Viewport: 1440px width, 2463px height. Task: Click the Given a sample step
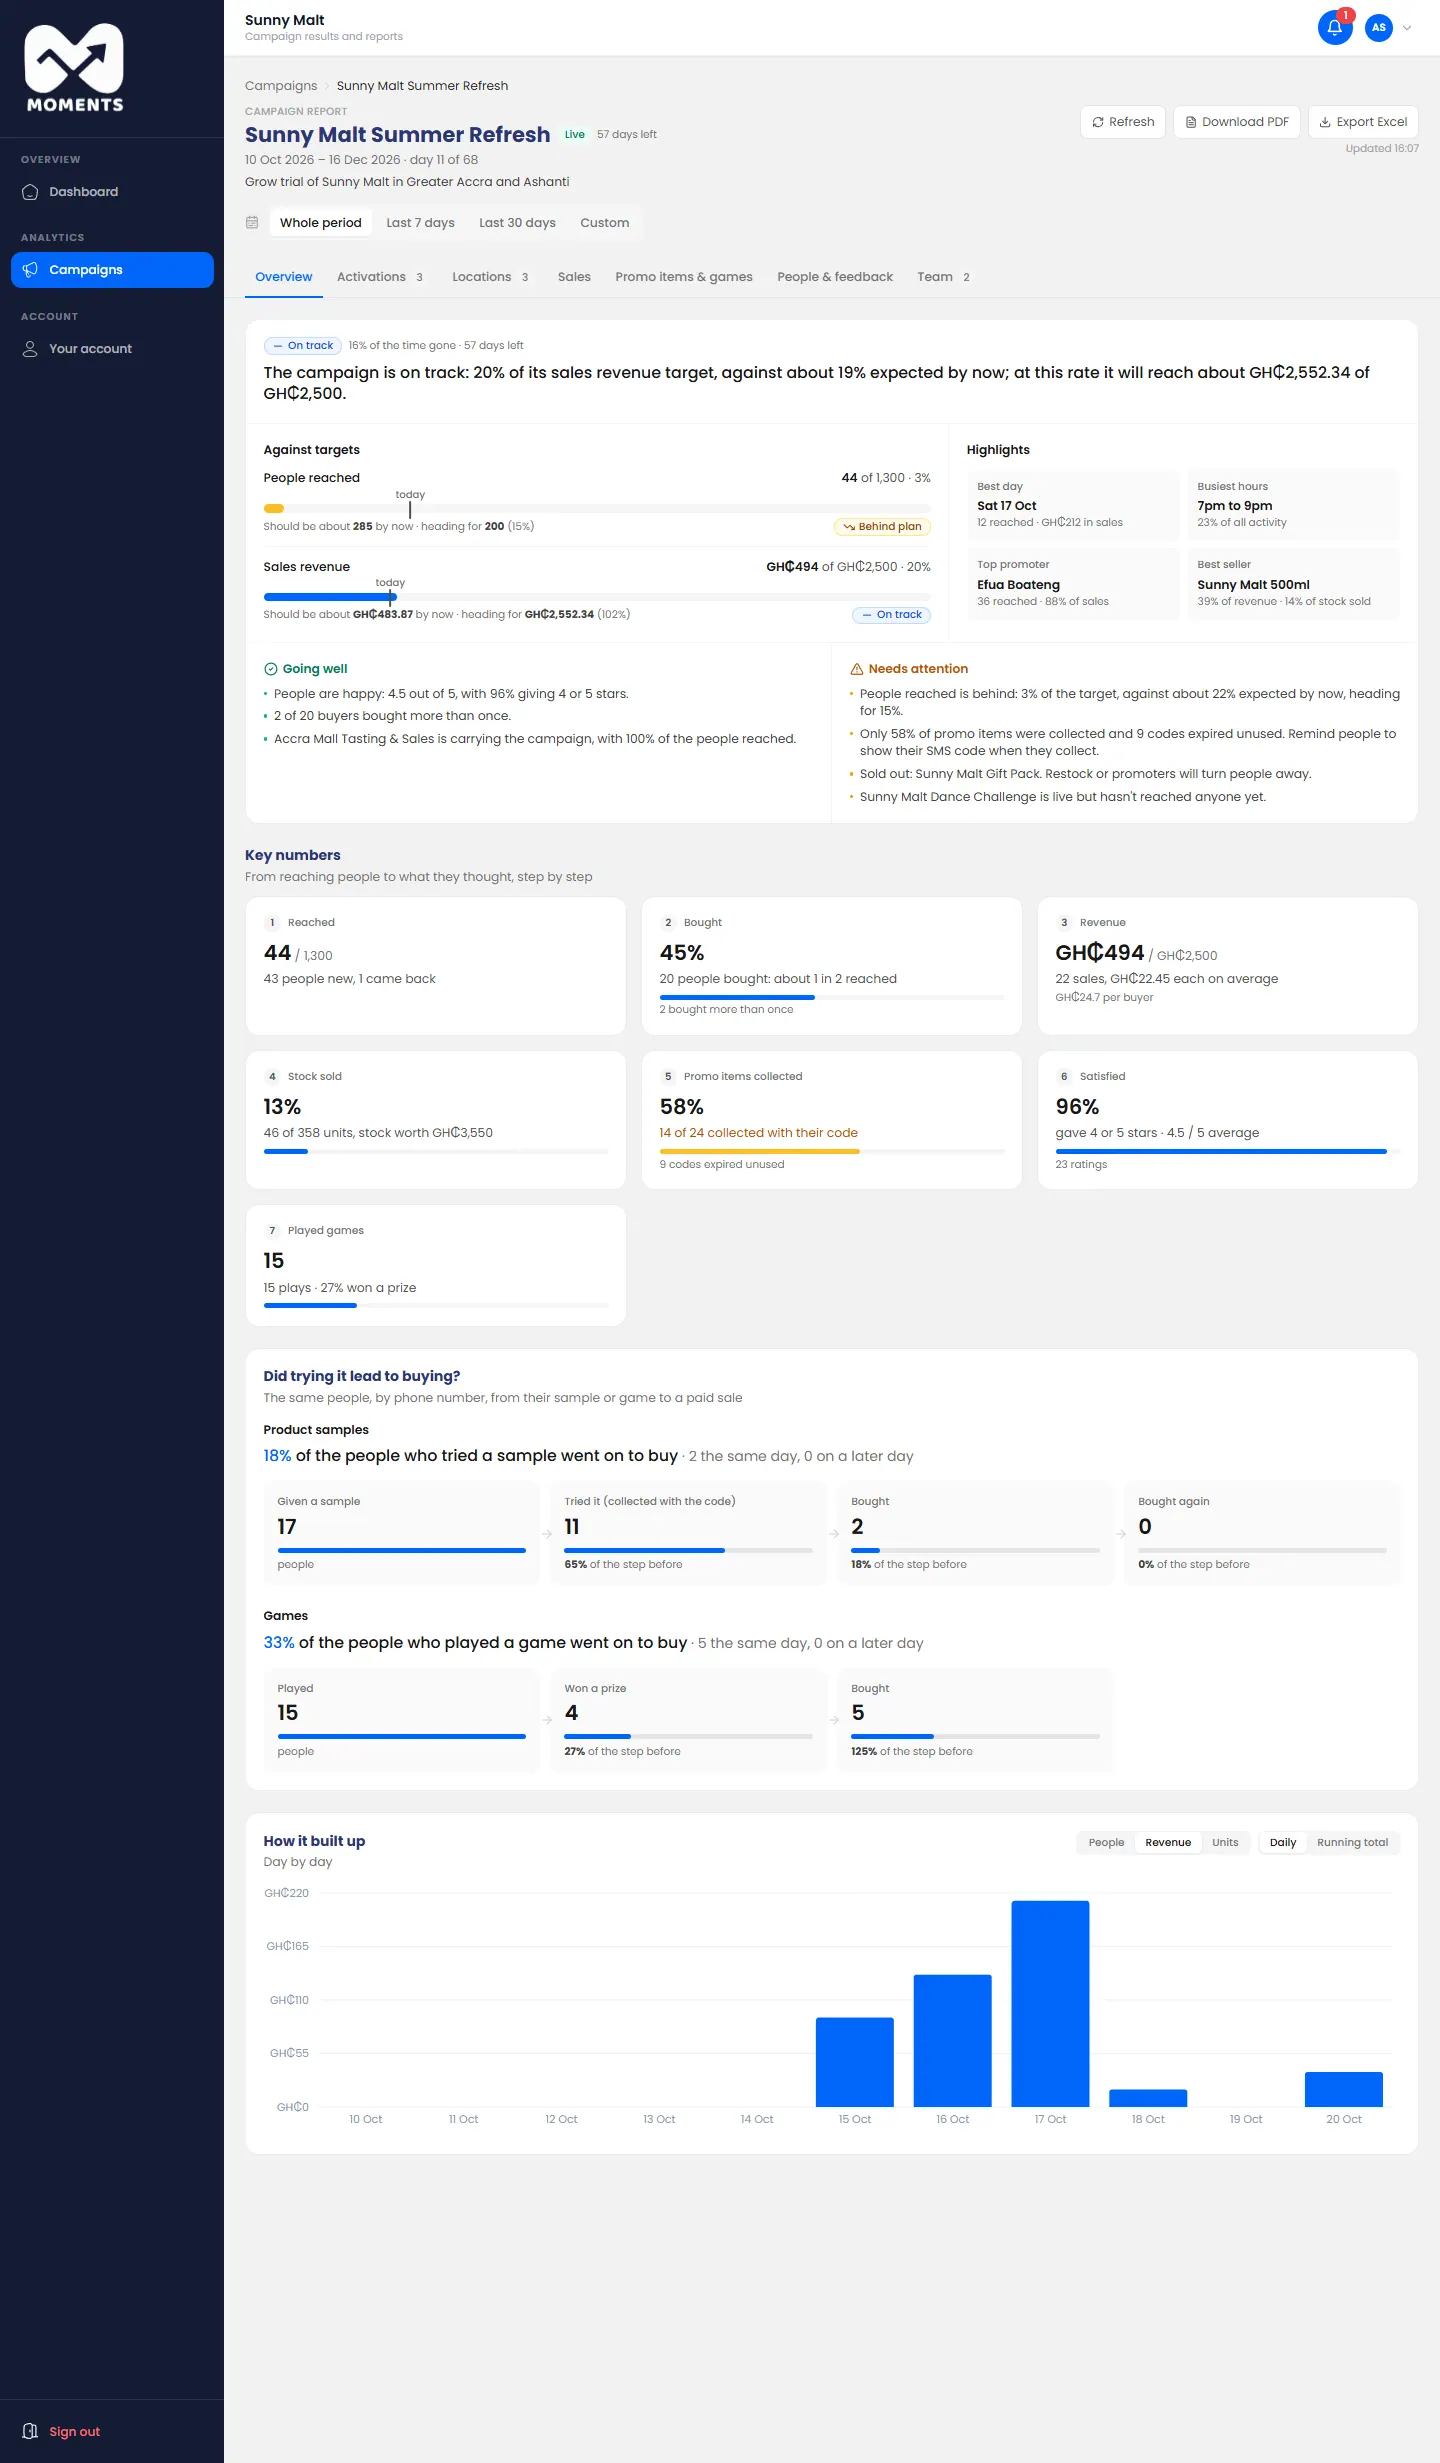click(x=401, y=1532)
